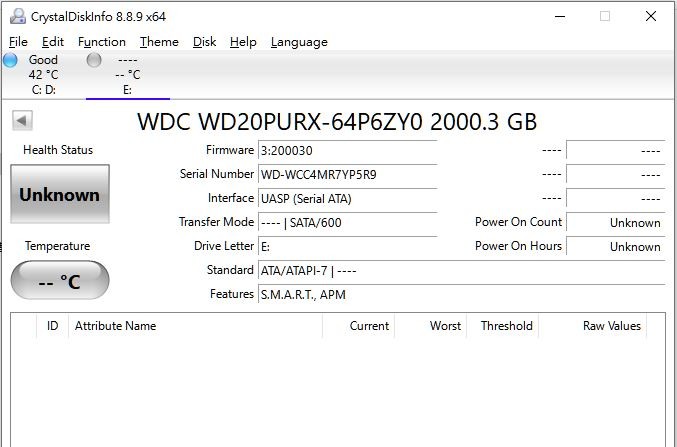This screenshot has height=447, width=677.
Task: Maximize the CrystalDiskInfo window
Action: [x=605, y=16]
